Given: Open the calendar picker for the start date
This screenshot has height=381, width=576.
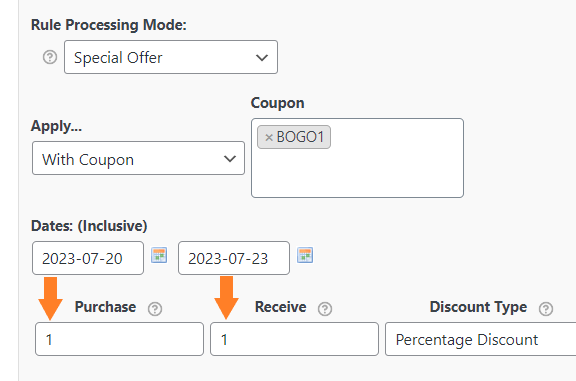Looking at the screenshot, I should 159,255.
